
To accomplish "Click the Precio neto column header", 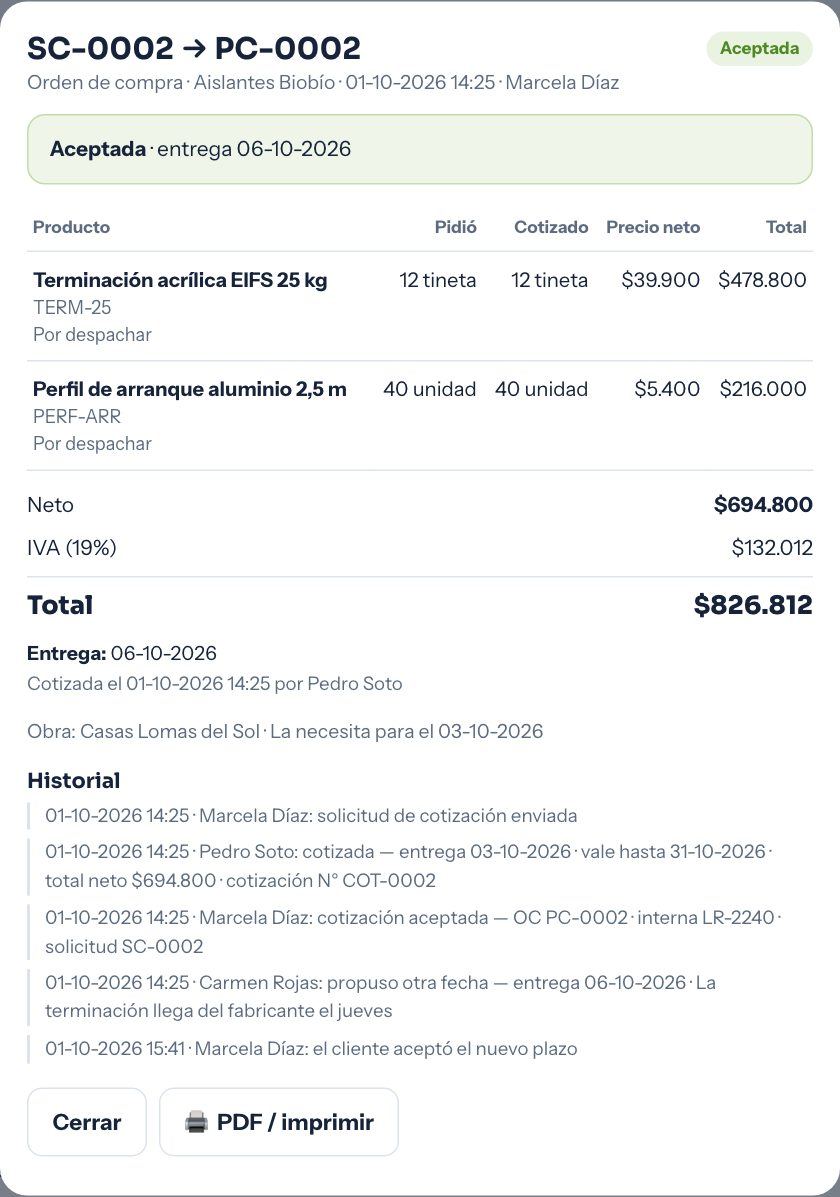I will click(x=653, y=227).
